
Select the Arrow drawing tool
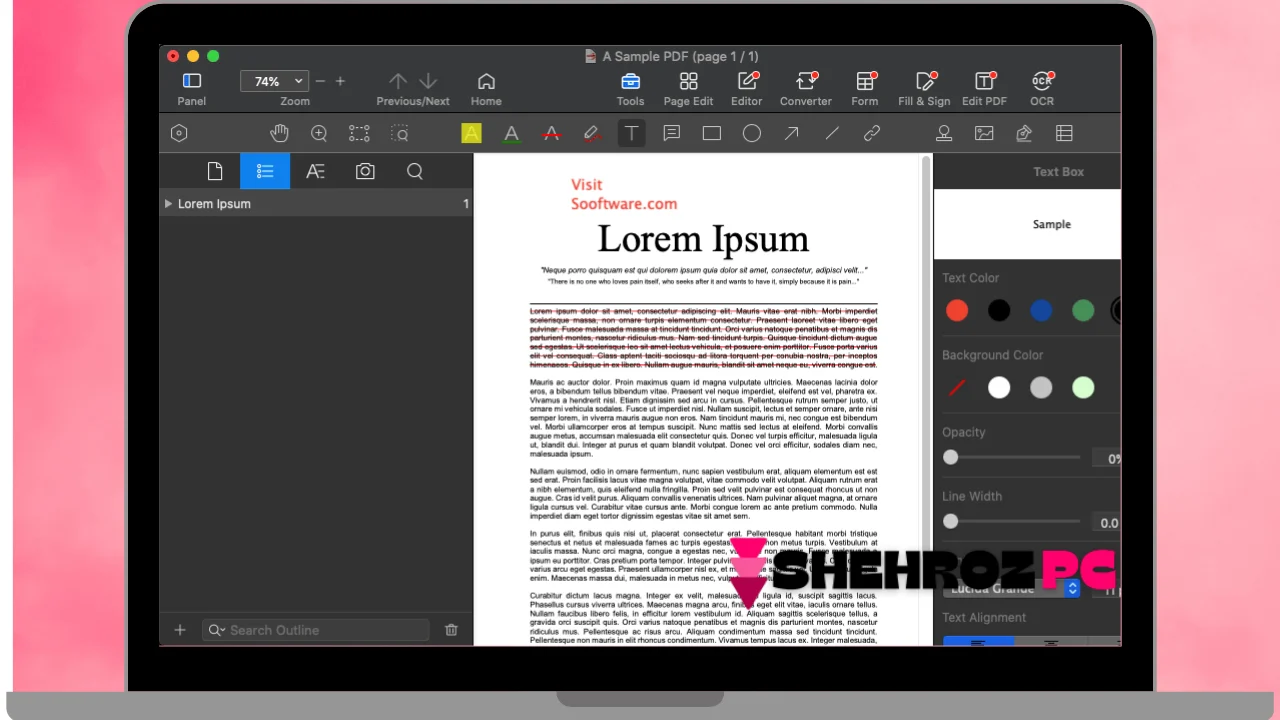(792, 133)
